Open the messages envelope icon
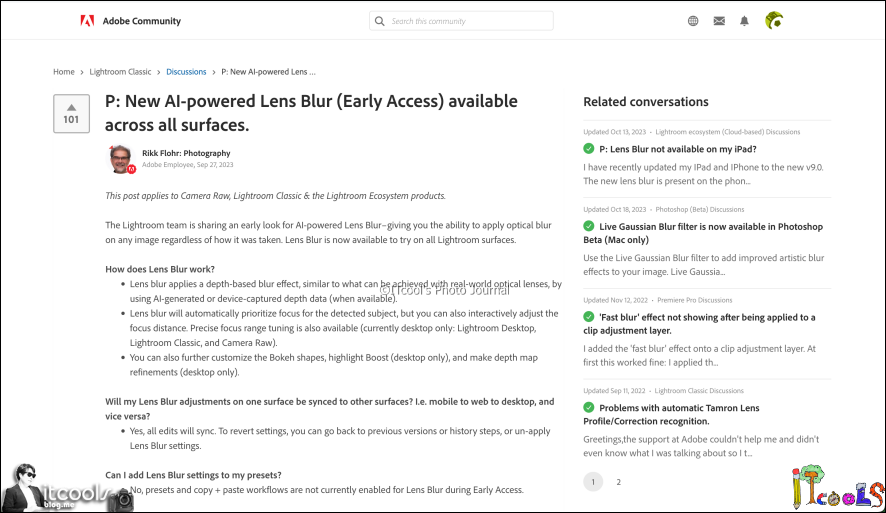Viewport: 886px width, 513px height. (x=719, y=20)
